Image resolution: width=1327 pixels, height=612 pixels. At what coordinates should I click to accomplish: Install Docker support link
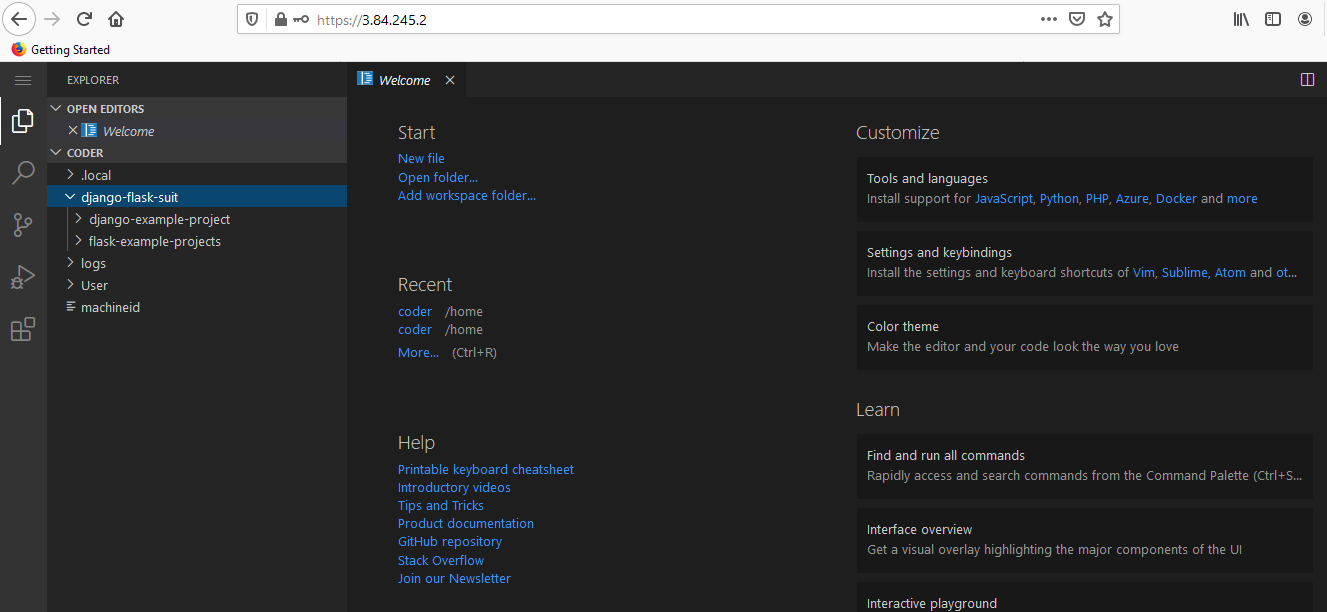(x=1176, y=198)
